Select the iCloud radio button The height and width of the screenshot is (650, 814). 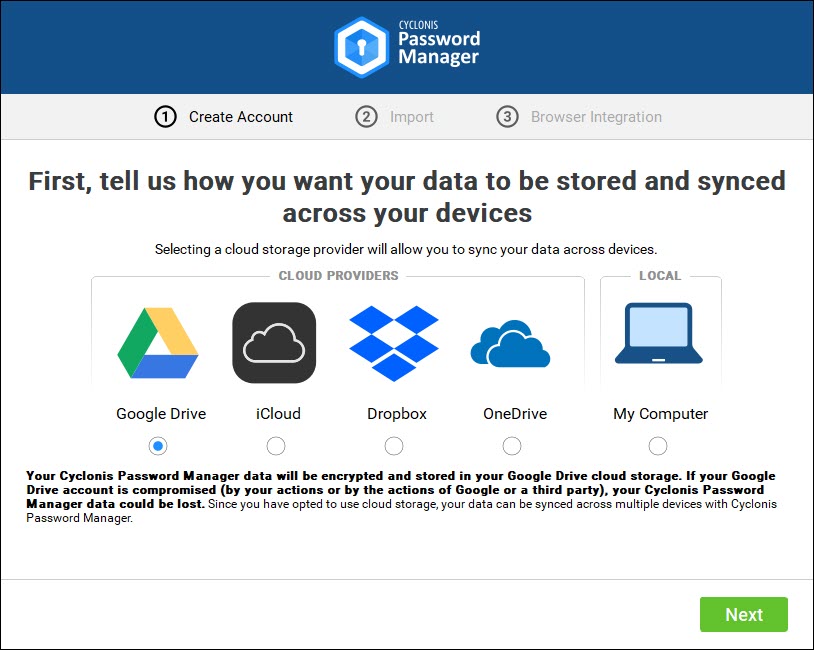[x=276, y=446]
